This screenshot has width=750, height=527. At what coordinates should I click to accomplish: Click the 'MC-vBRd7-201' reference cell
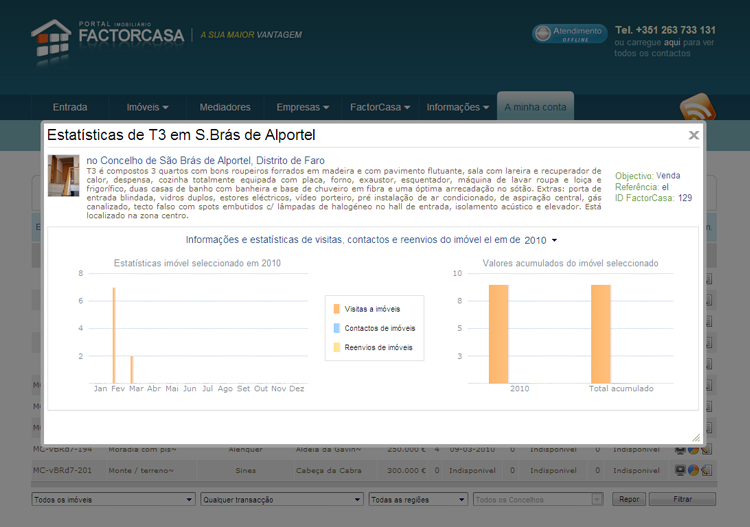tap(62, 470)
